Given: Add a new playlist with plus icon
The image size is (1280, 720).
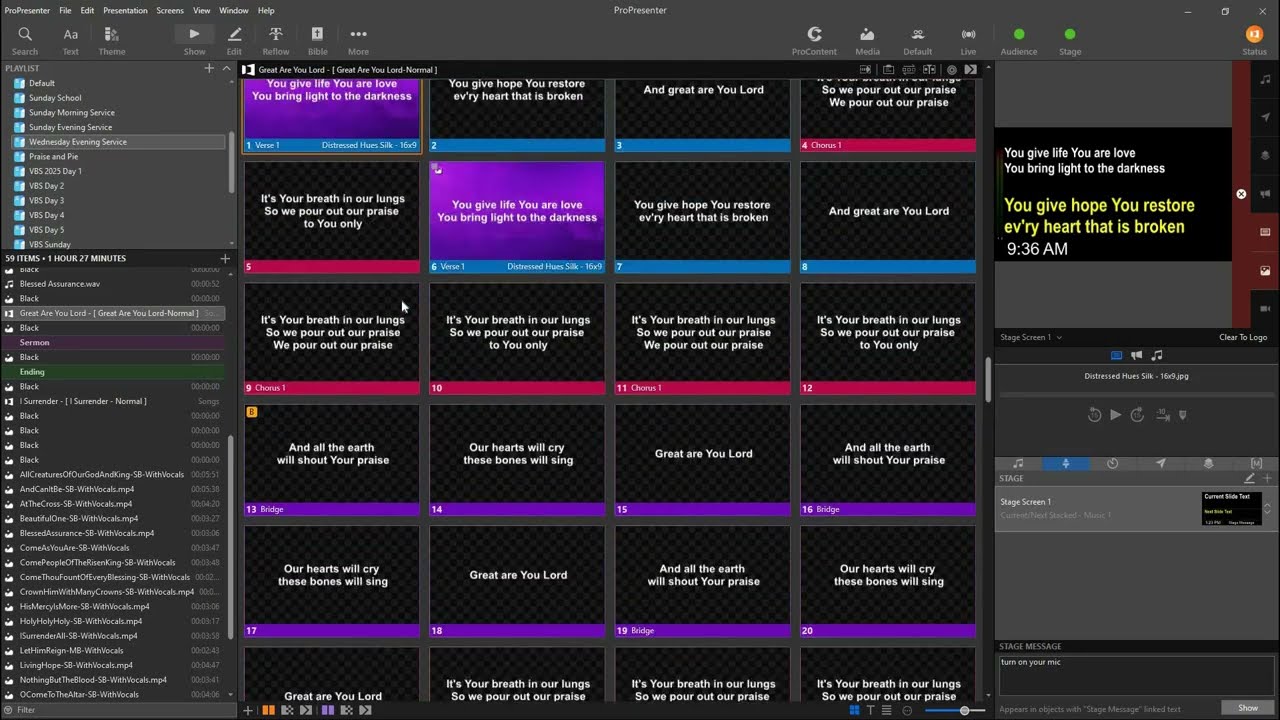Looking at the screenshot, I should [x=209, y=68].
